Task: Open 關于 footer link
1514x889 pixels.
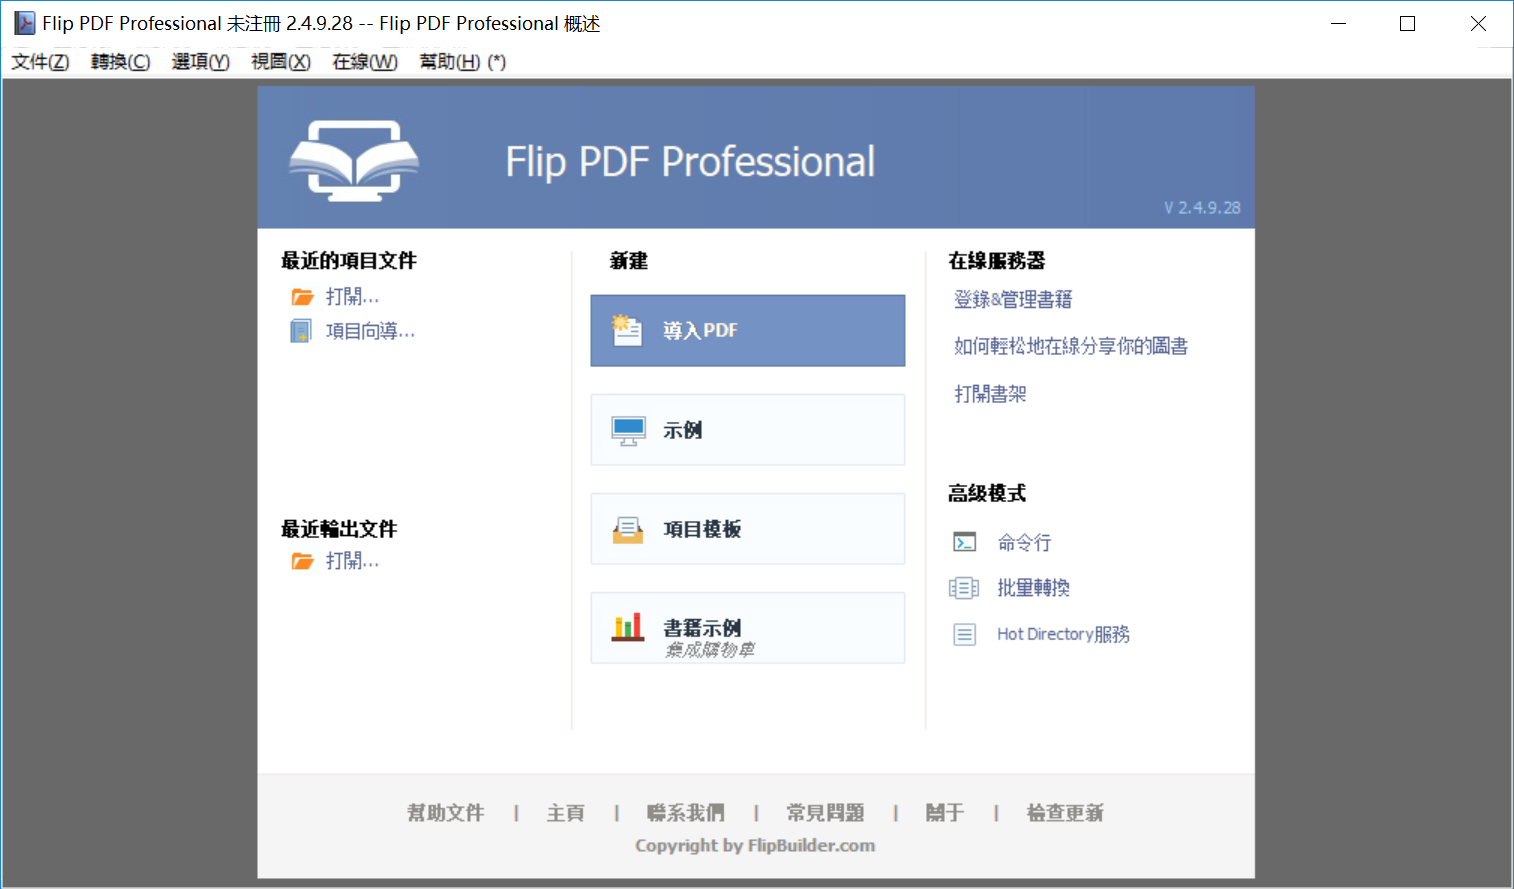Action: [x=944, y=813]
